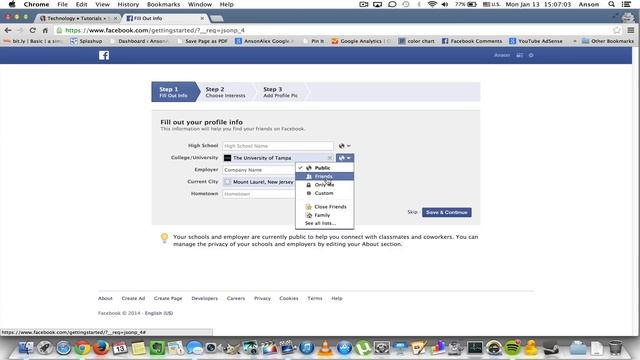Switch to Technology Tutorials browser tab
This screenshot has height=360, width=640.
(78, 18)
